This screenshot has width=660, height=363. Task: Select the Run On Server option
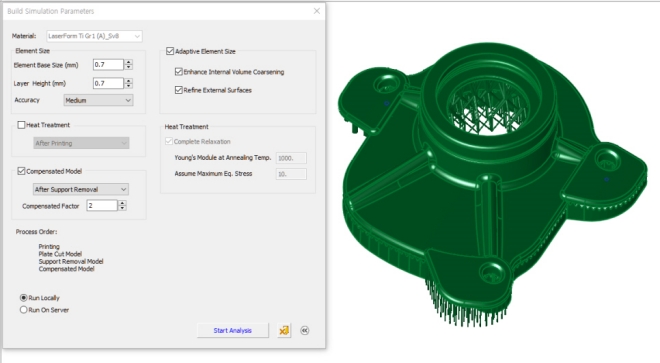point(24,310)
